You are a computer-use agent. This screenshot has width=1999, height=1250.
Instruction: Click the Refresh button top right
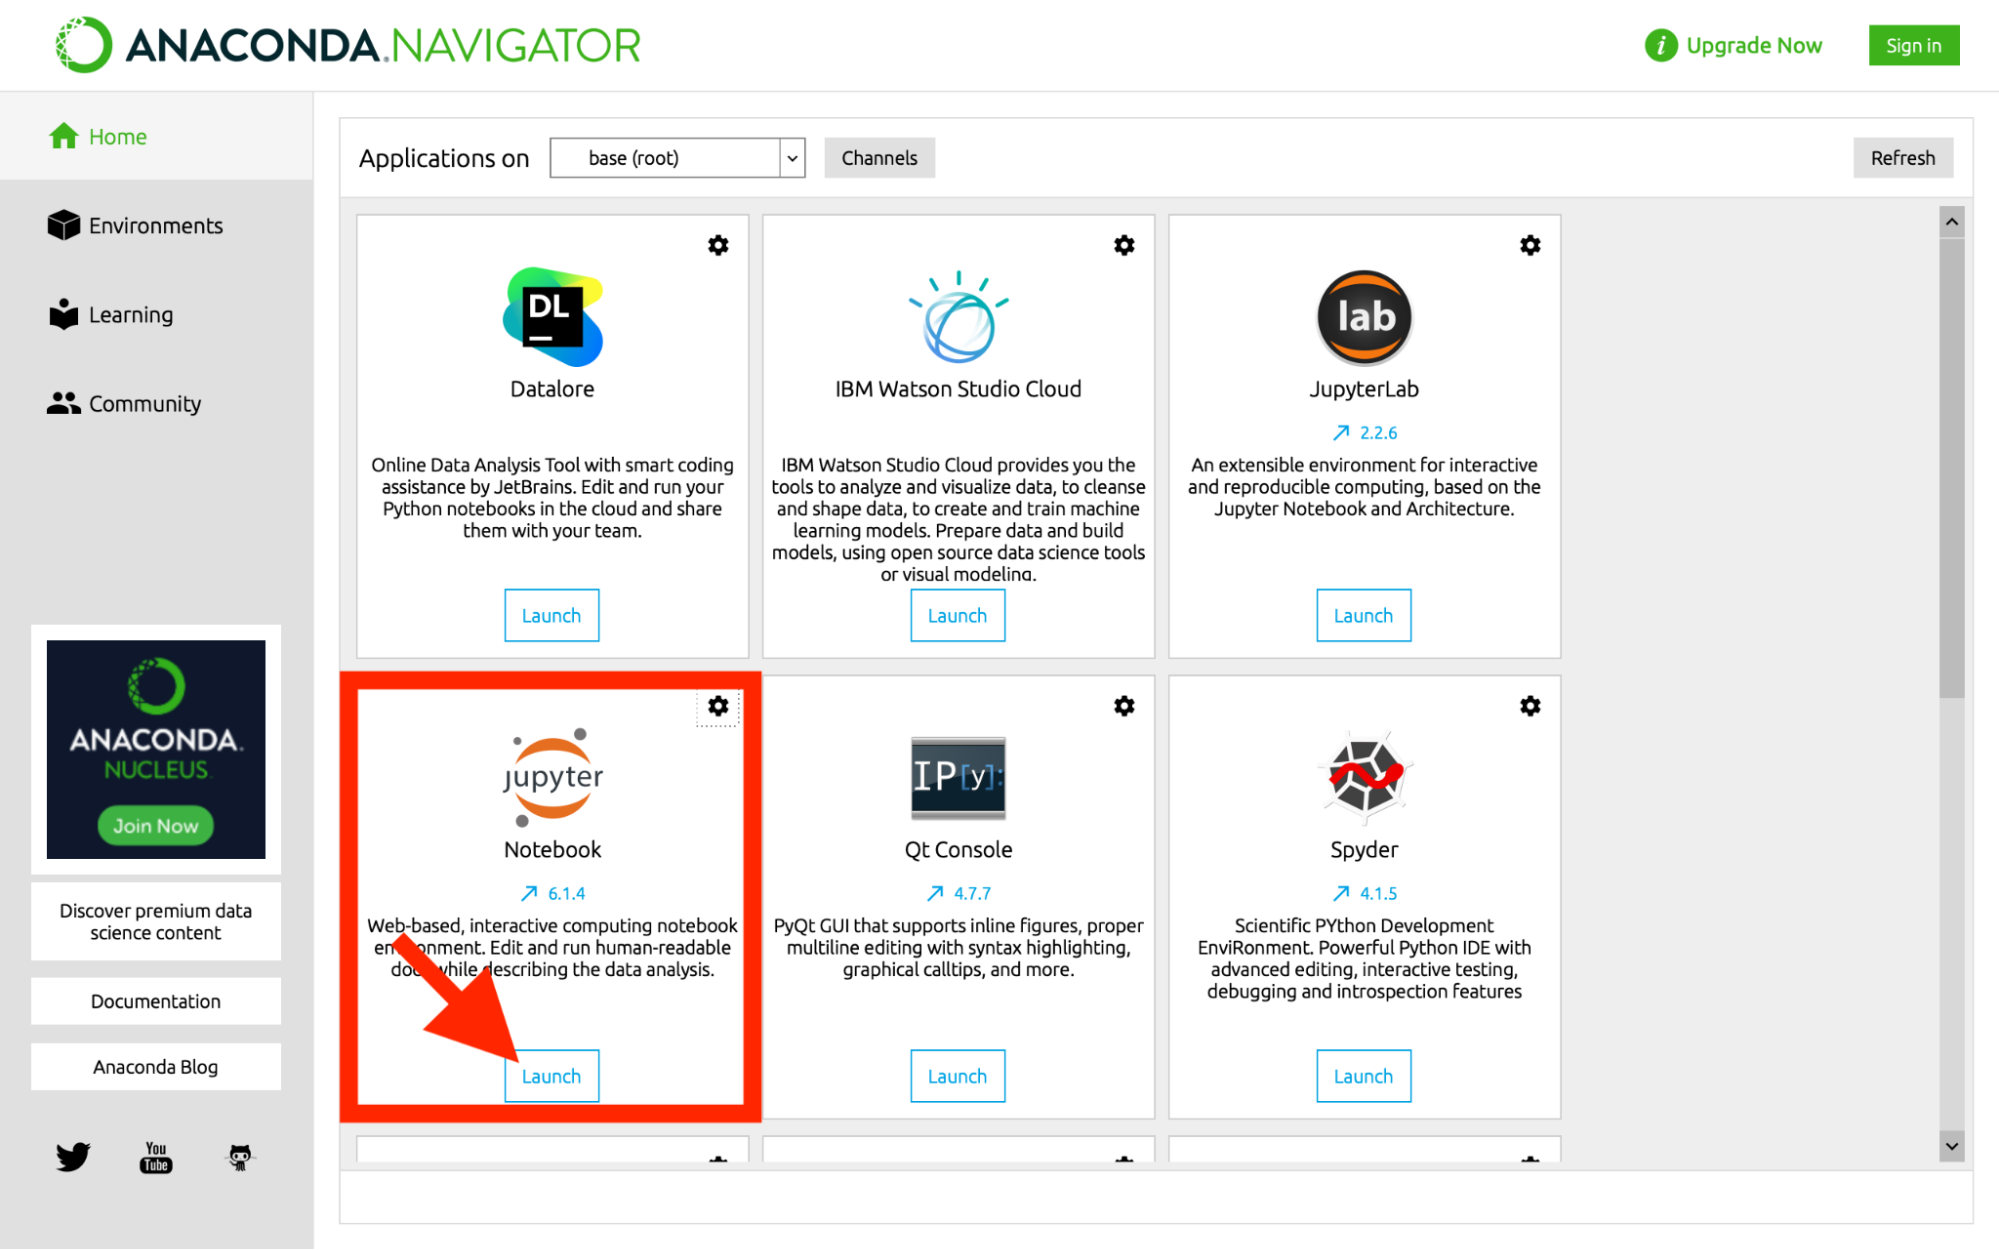coord(1901,158)
